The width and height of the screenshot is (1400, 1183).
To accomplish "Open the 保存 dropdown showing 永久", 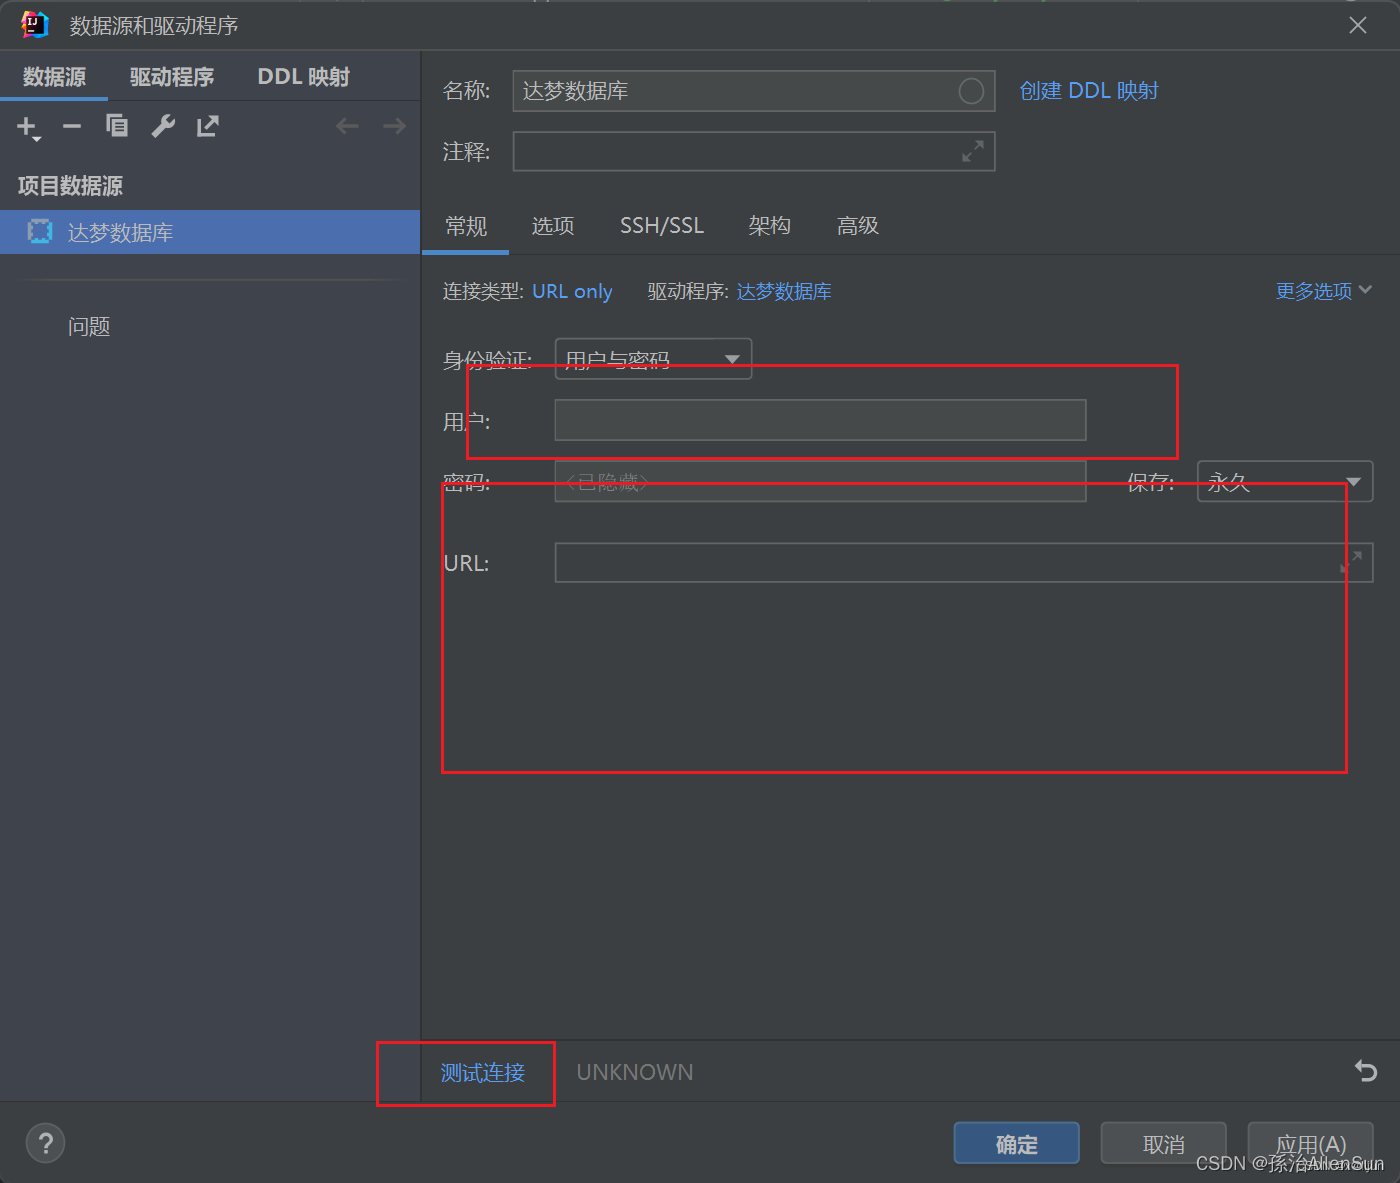I will (x=1285, y=482).
